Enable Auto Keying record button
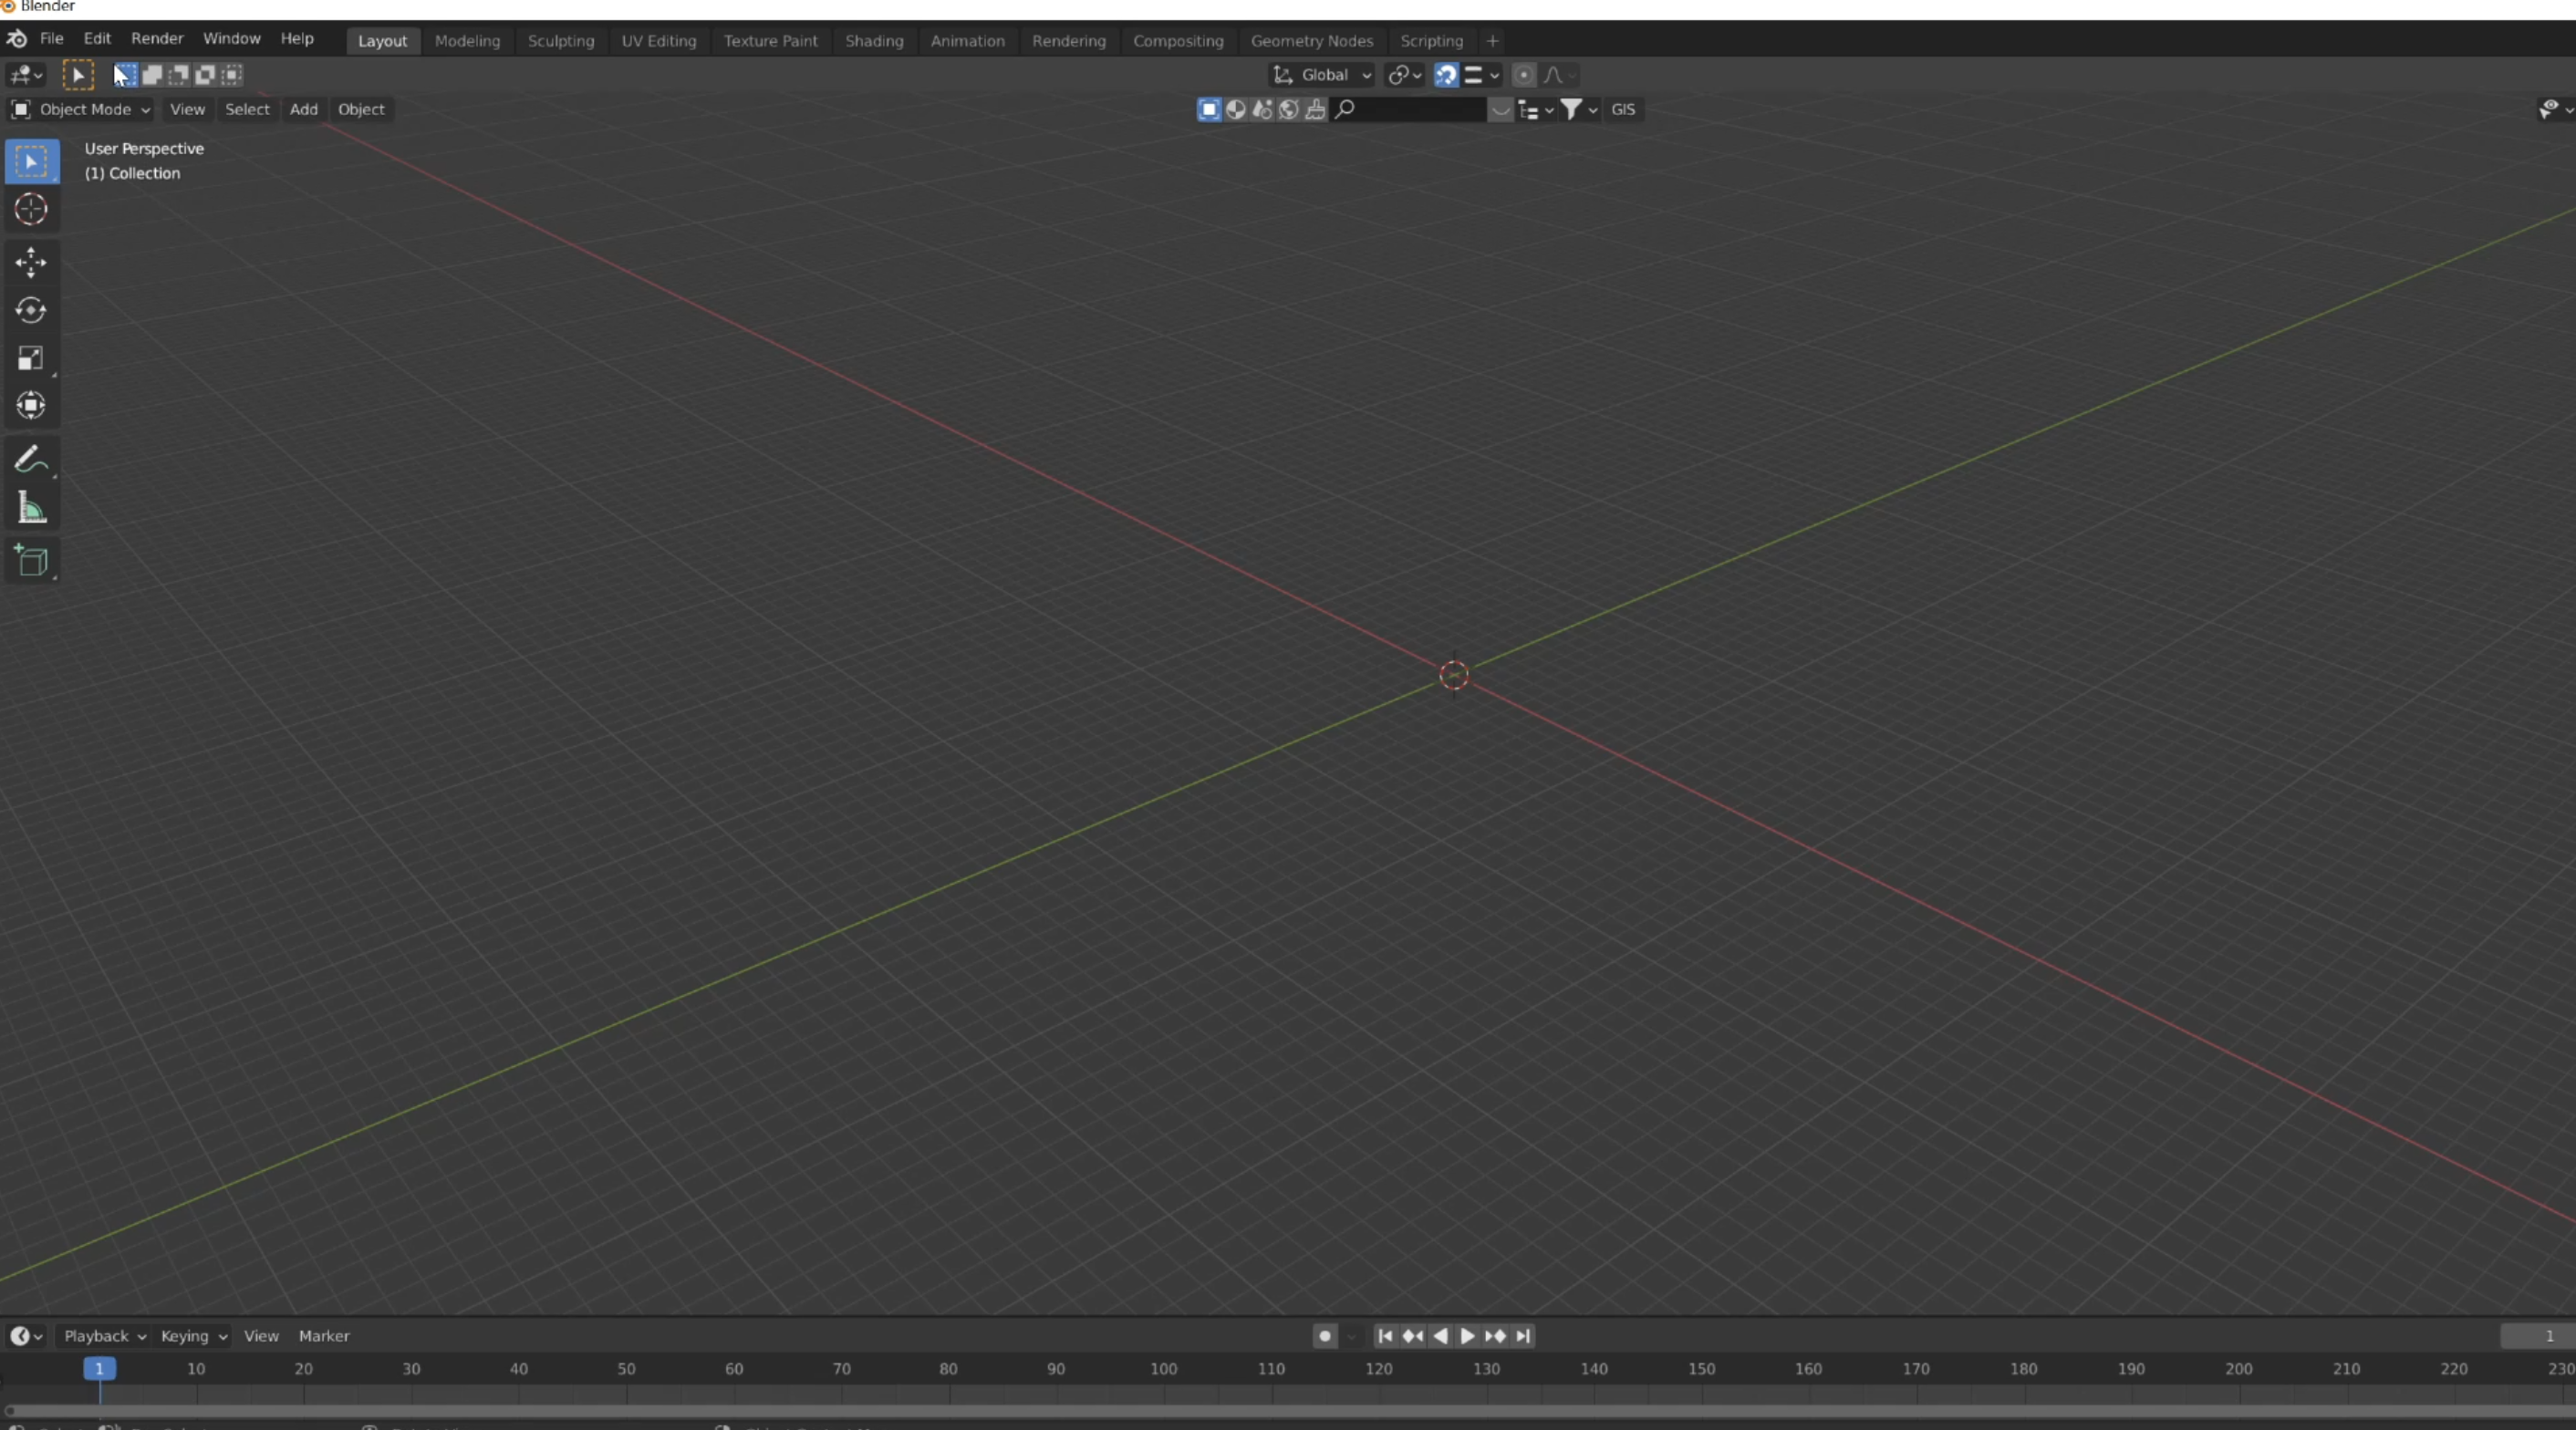2576x1430 pixels. (x=1325, y=1336)
